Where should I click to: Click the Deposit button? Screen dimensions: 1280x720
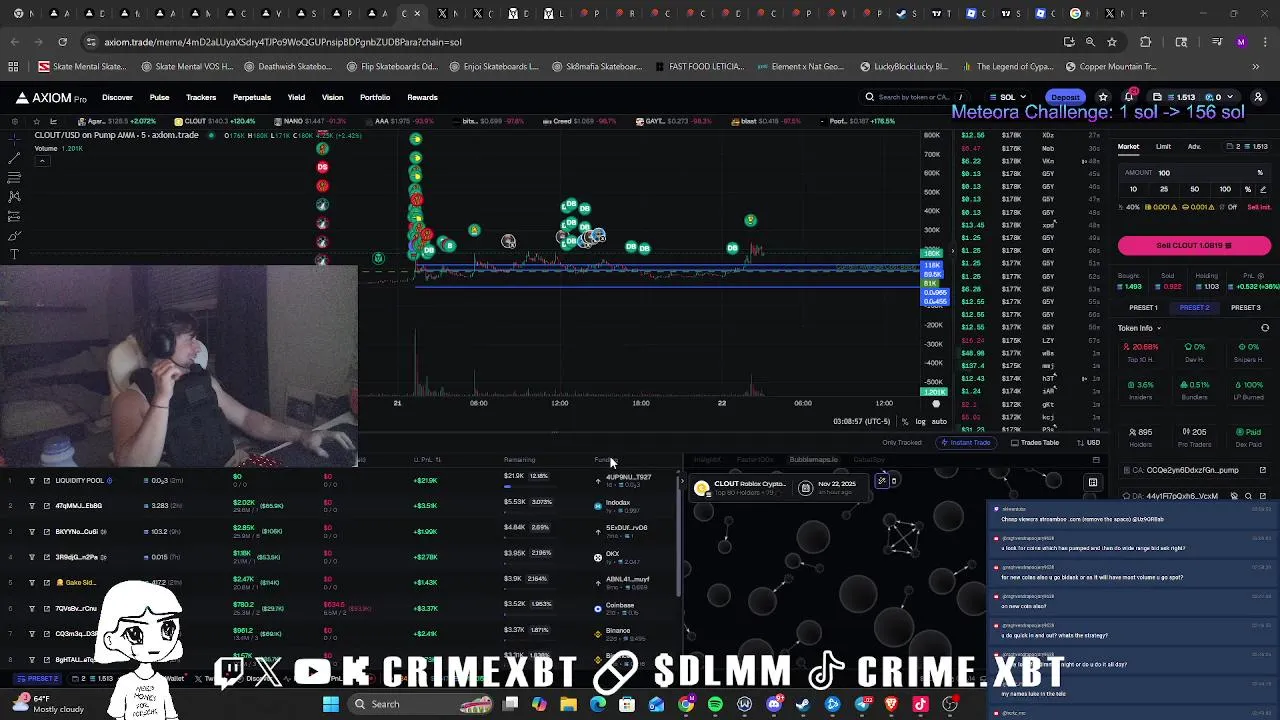pyautogui.click(x=1065, y=97)
